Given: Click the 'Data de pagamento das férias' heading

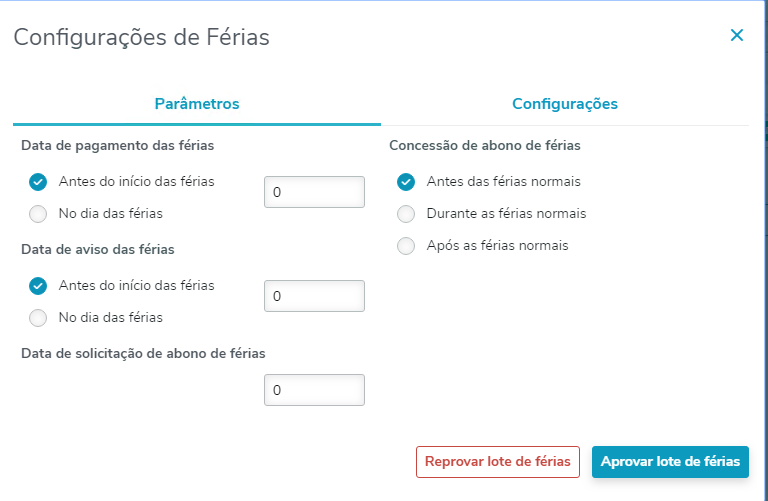Looking at the screenshot, I should tap(117, 146).
